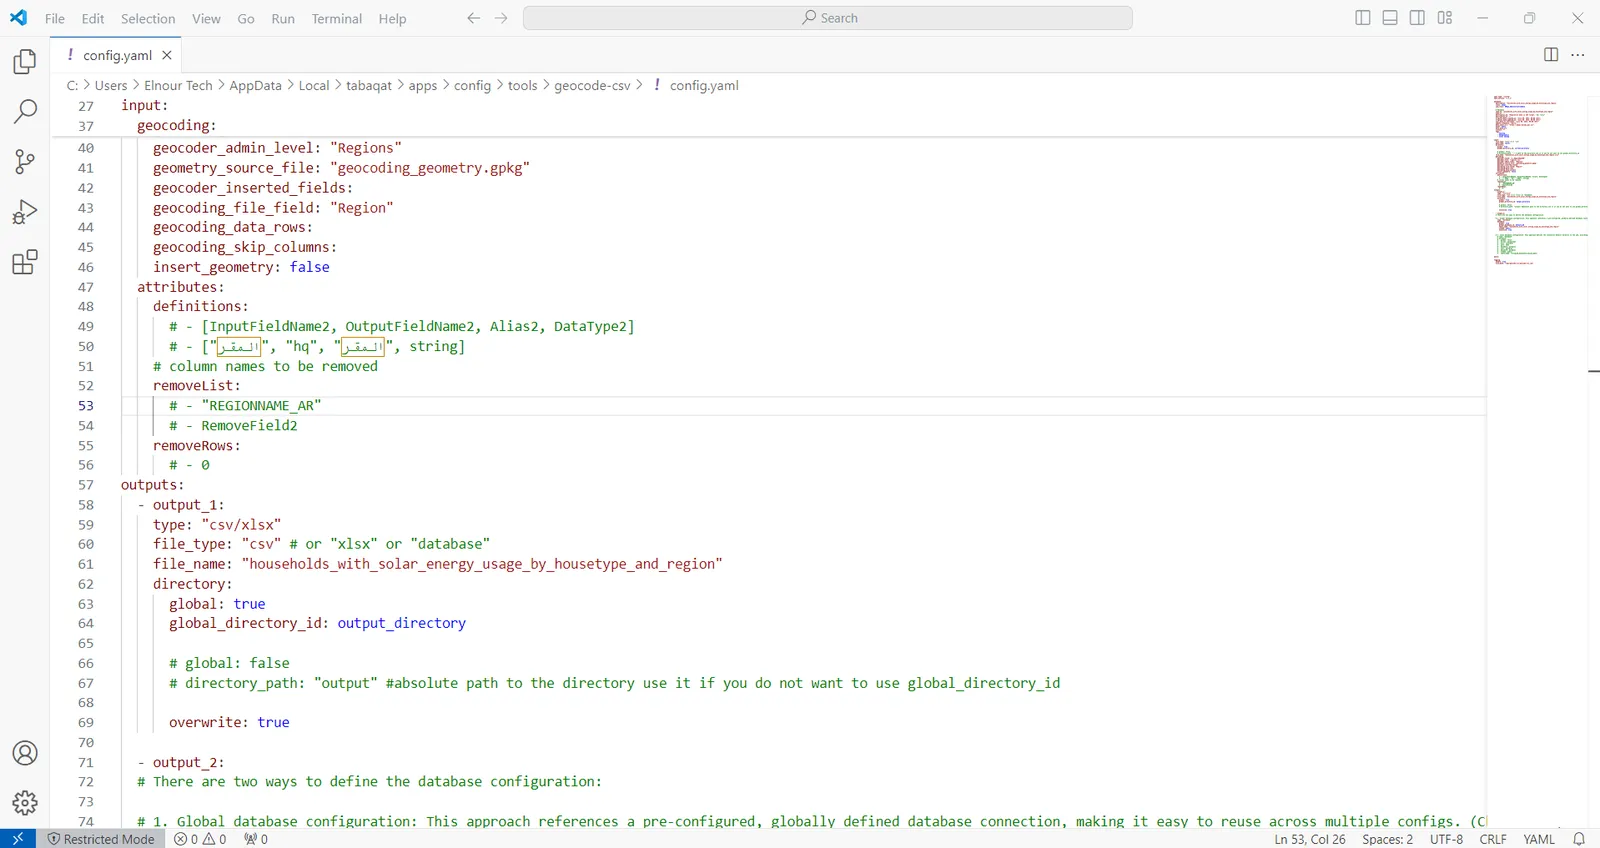Go forward with navigation arrow
Viewport: 1600px width, 848px height.
tap(501, 18)
